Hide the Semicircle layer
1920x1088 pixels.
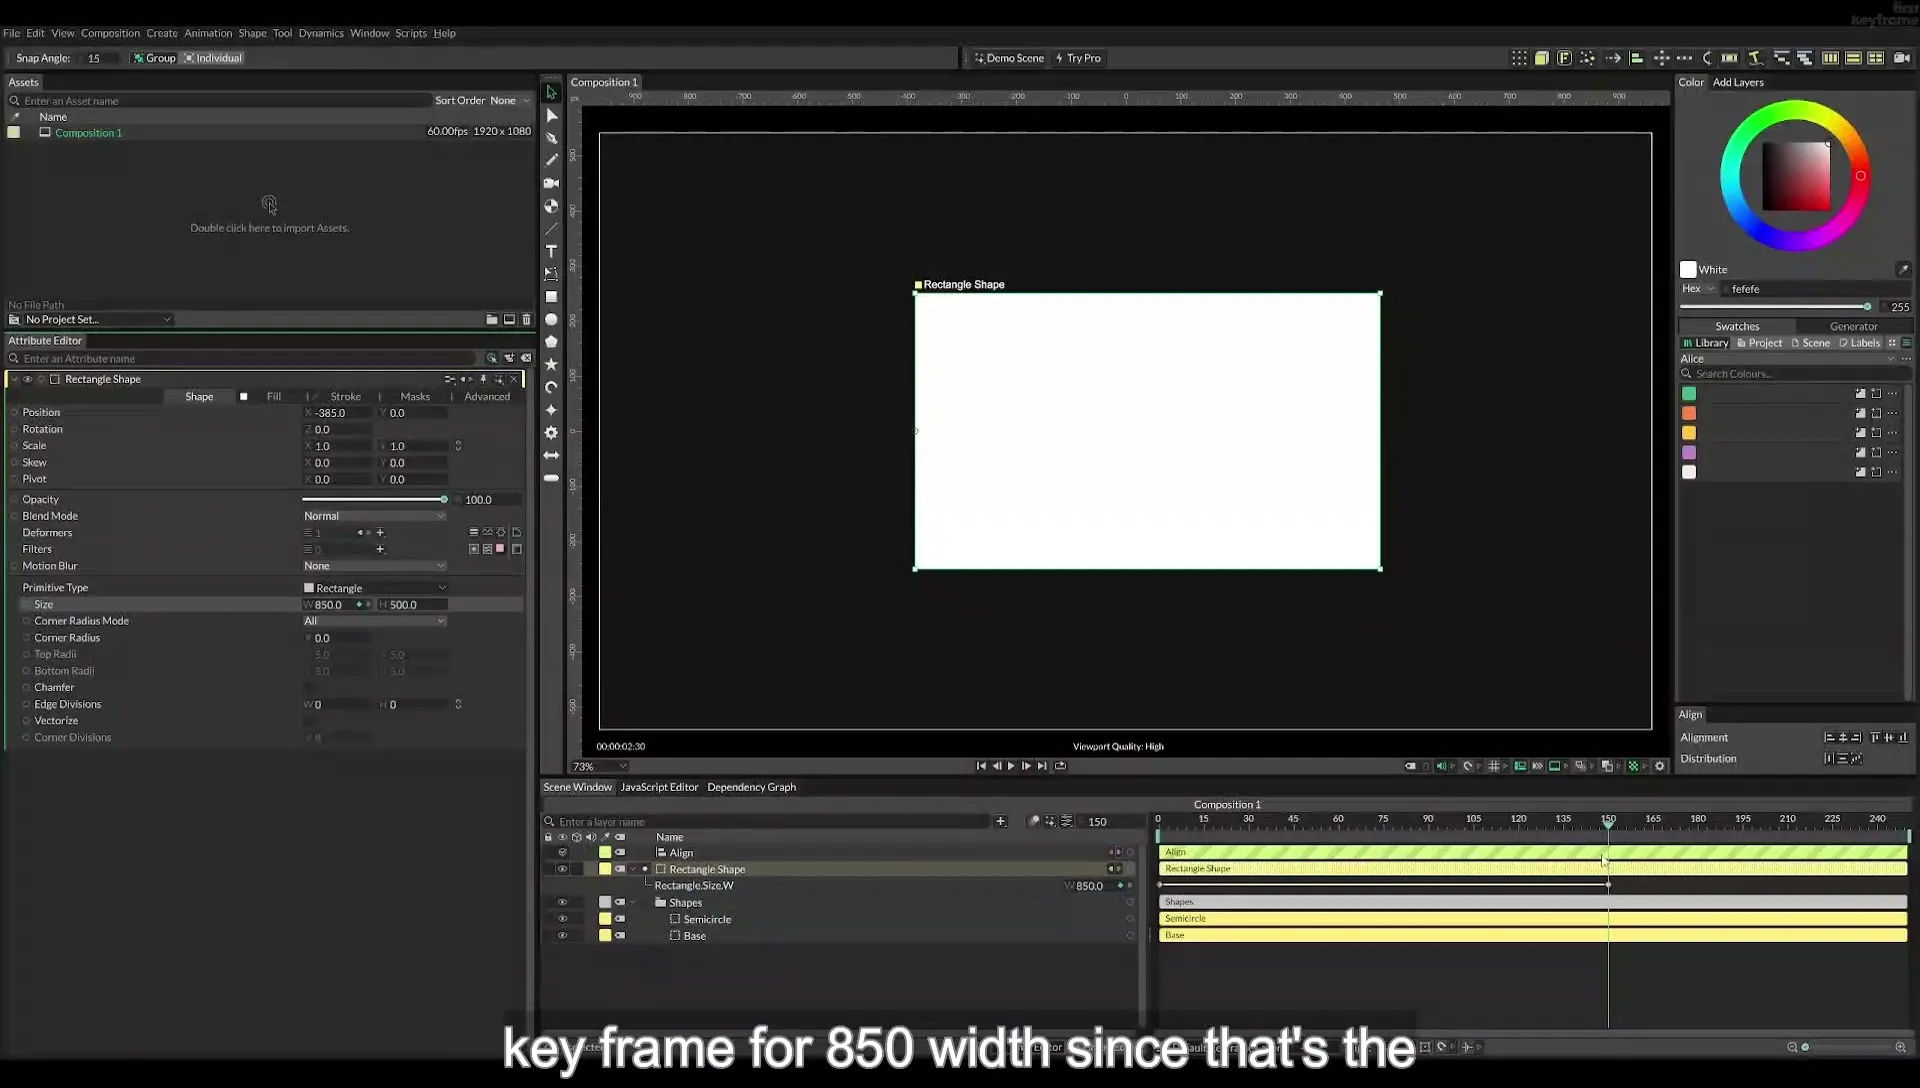tap(562, 919)
